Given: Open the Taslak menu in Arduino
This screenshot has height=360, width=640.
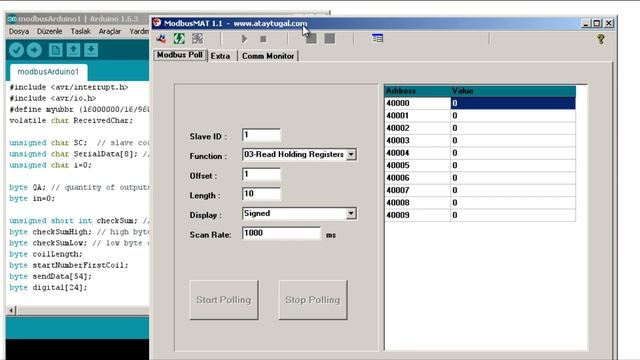Looking at the screenshot, I should [80, 31].
